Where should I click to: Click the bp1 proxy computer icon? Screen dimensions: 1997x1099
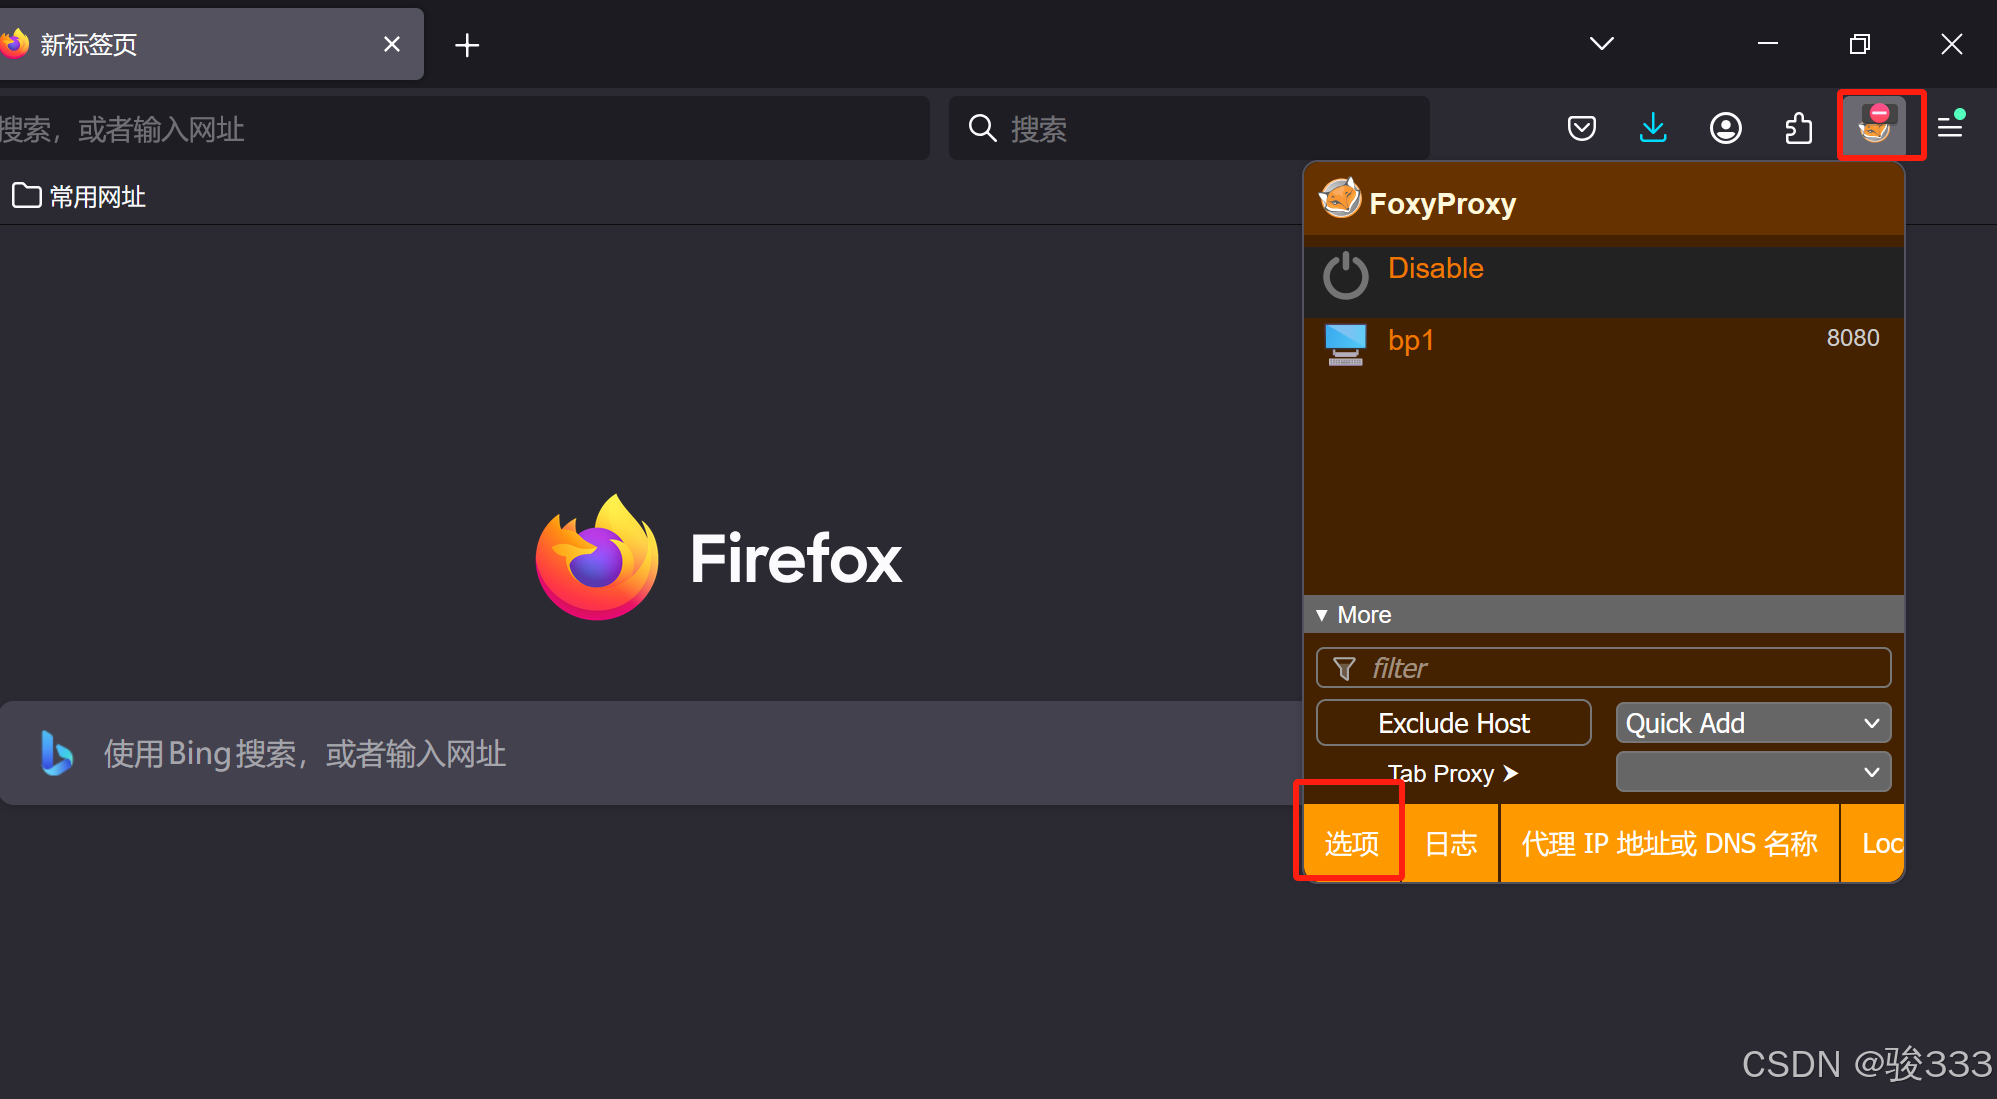click(1345, 343)
